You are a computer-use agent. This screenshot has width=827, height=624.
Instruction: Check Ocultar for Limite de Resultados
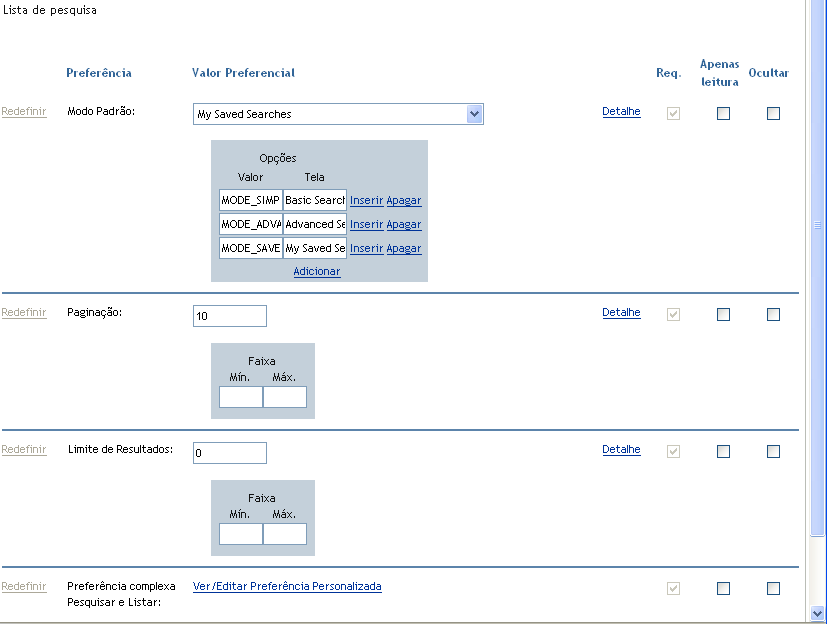click(x=773, y=451)
